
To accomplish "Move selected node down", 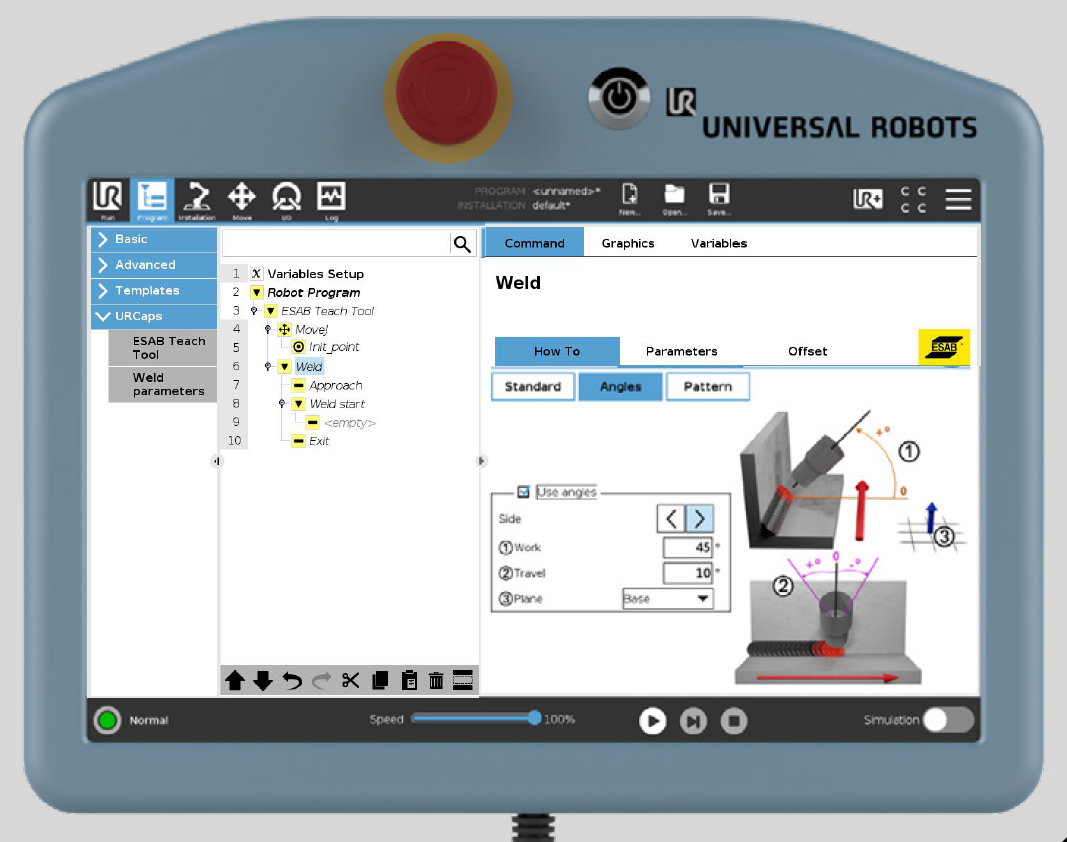I will 263,680.
